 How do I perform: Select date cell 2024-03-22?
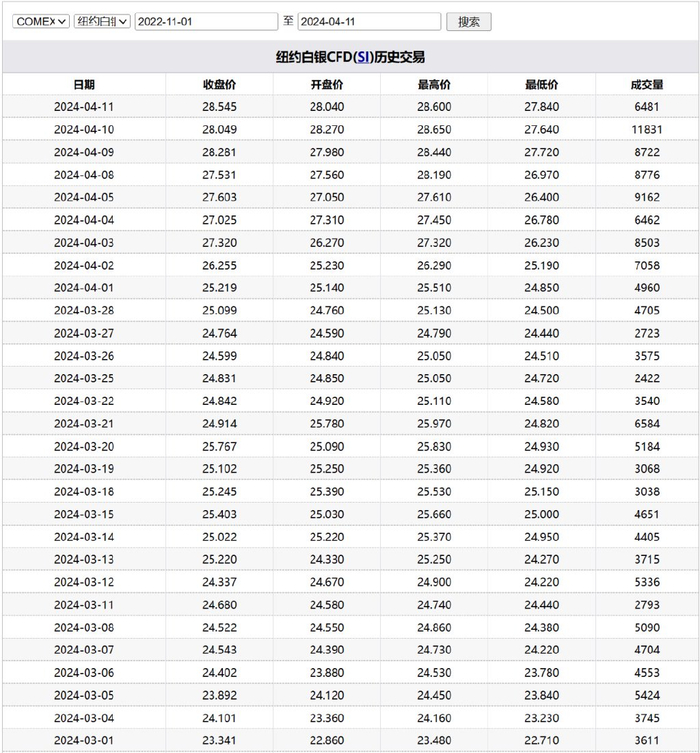(x=84, y=401)
